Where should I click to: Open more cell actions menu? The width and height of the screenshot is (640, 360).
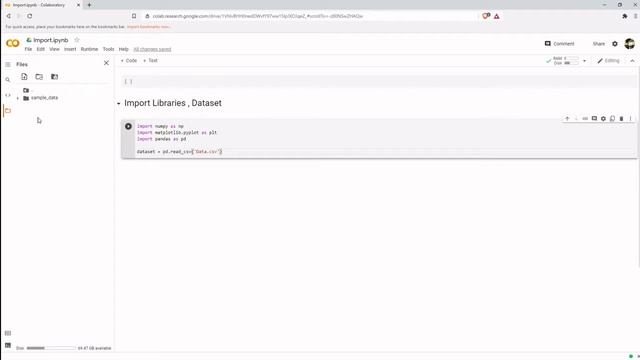pyautogui.click(x=630, y=119)
